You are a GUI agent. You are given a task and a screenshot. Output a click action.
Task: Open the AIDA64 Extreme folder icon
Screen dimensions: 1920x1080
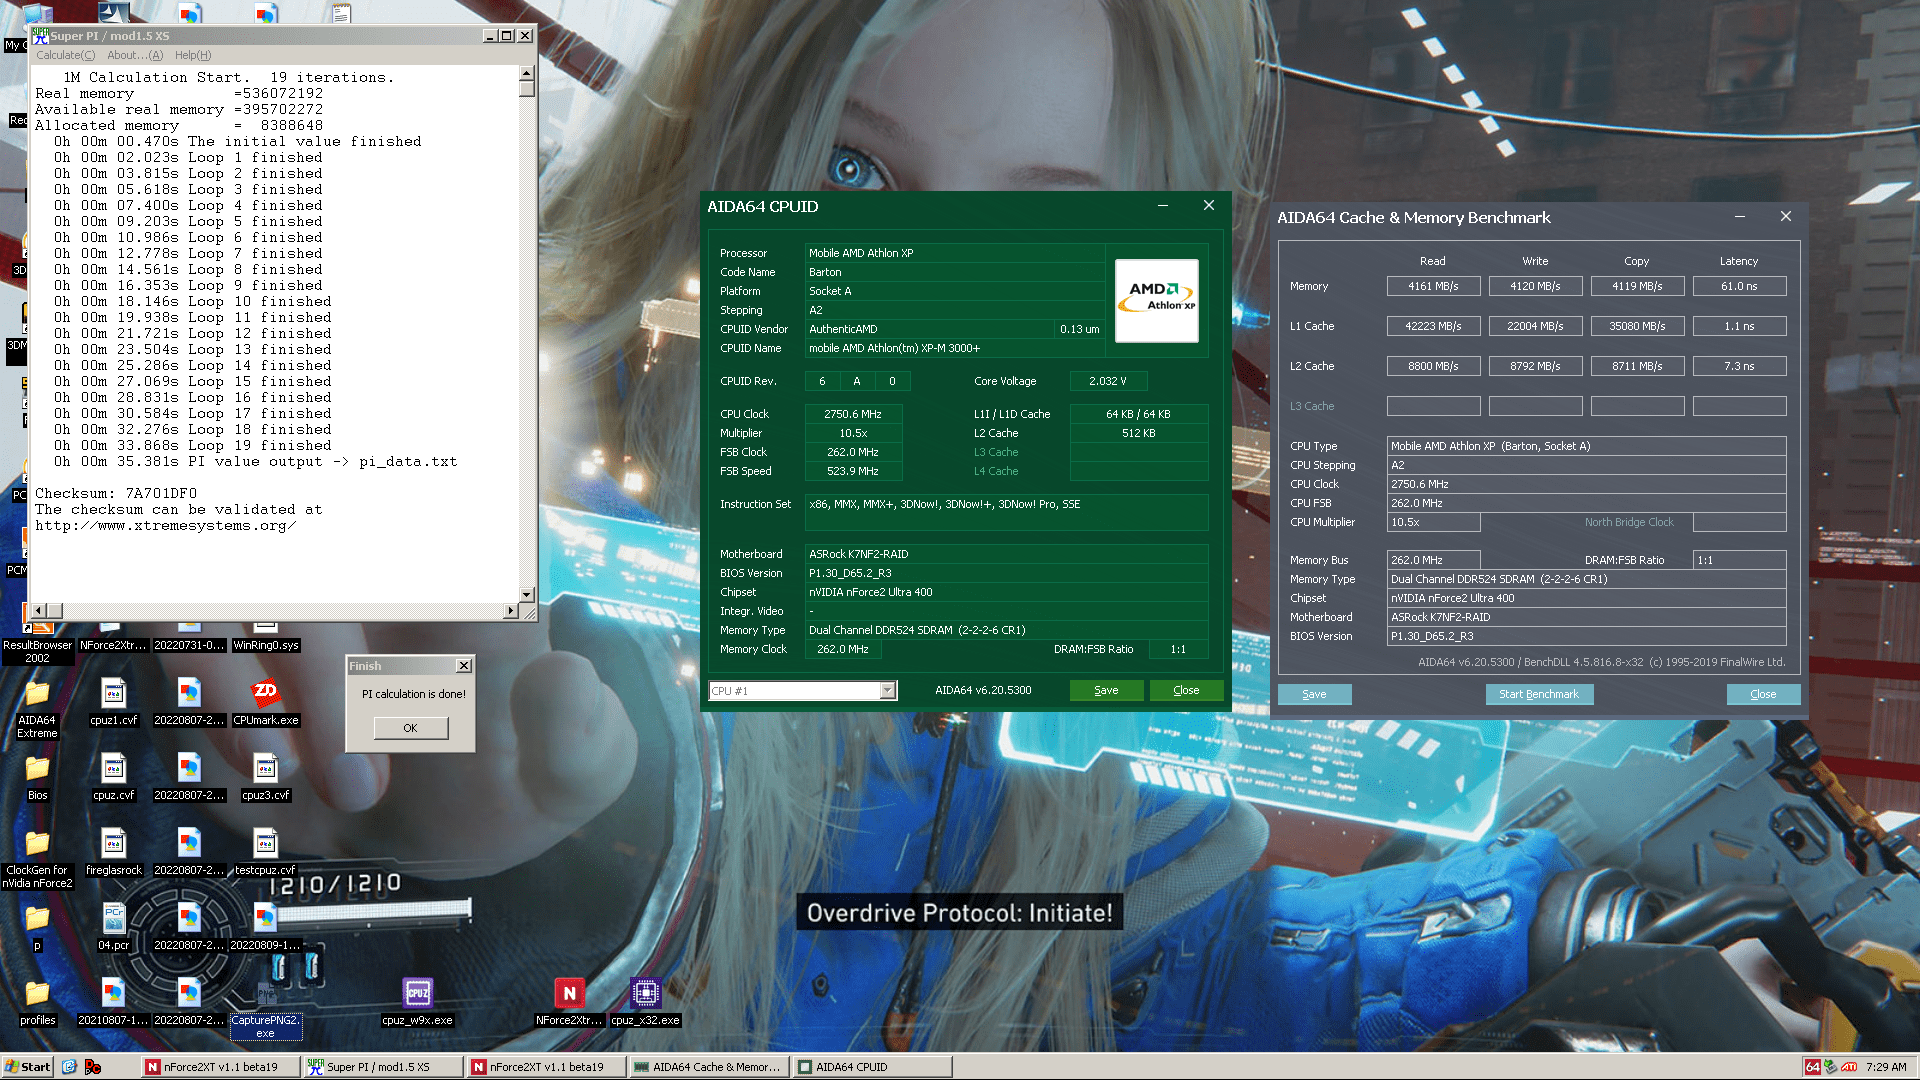37,708
